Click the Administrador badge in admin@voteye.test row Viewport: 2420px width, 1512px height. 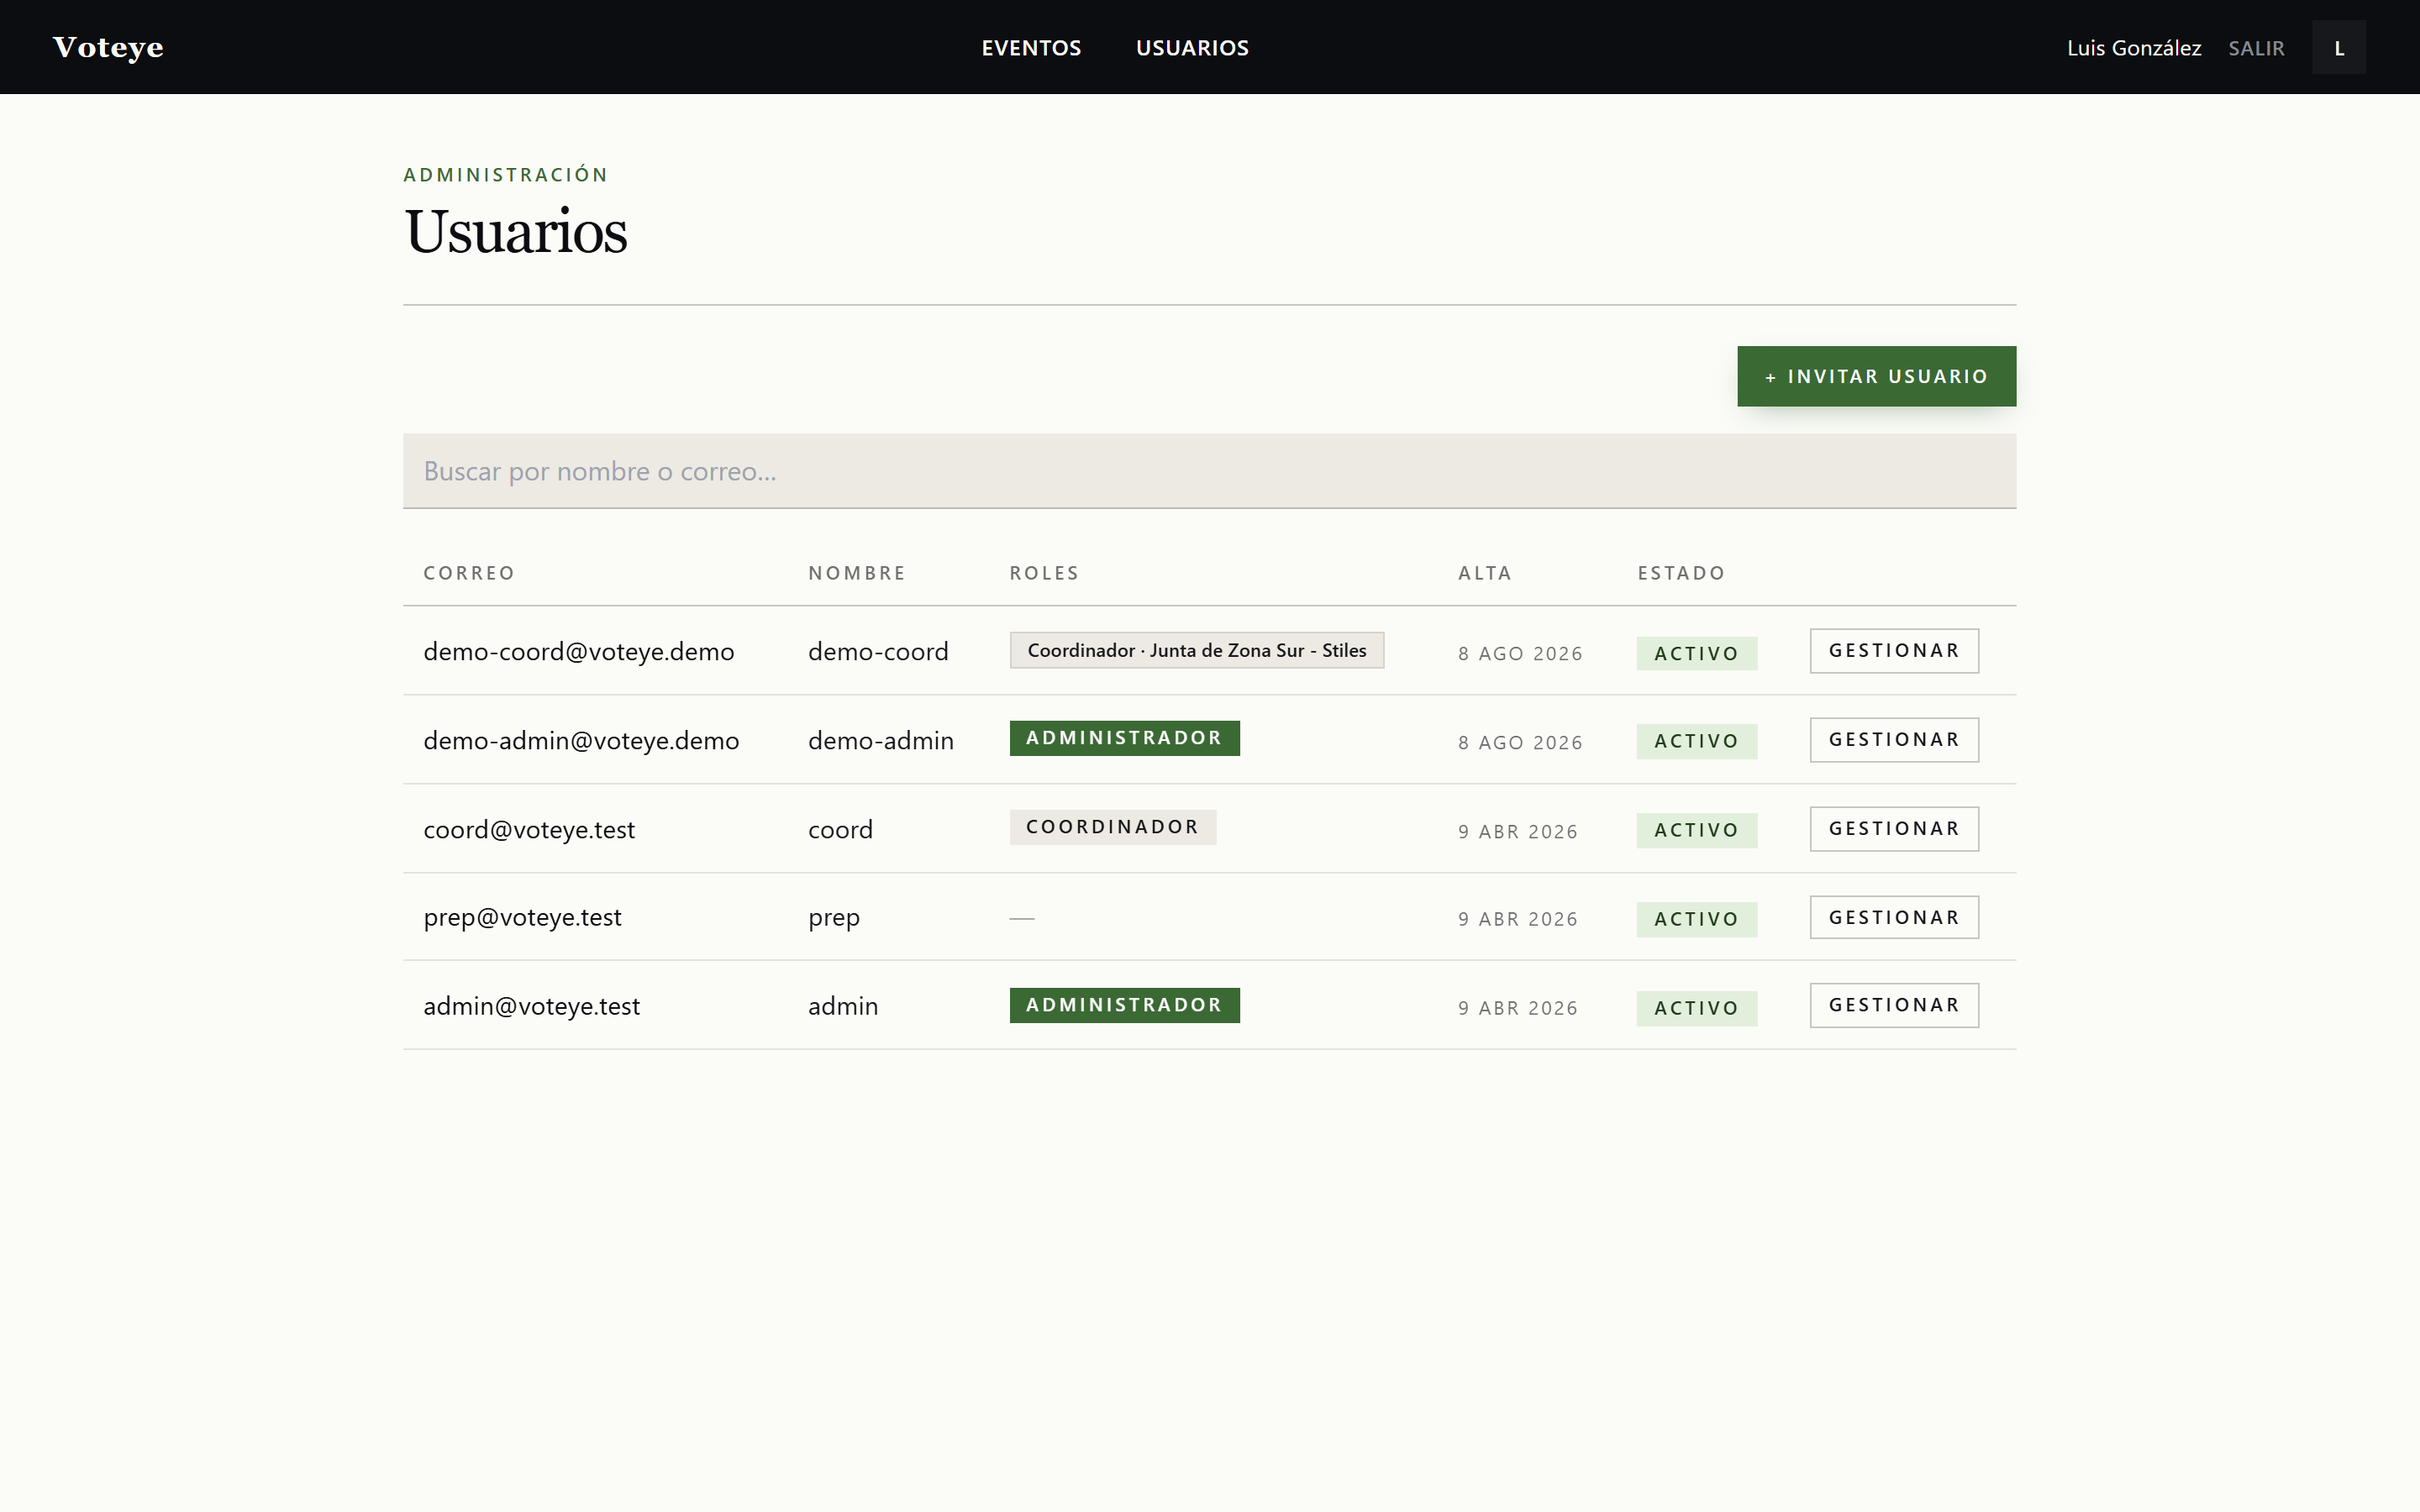(1124, 1005)
